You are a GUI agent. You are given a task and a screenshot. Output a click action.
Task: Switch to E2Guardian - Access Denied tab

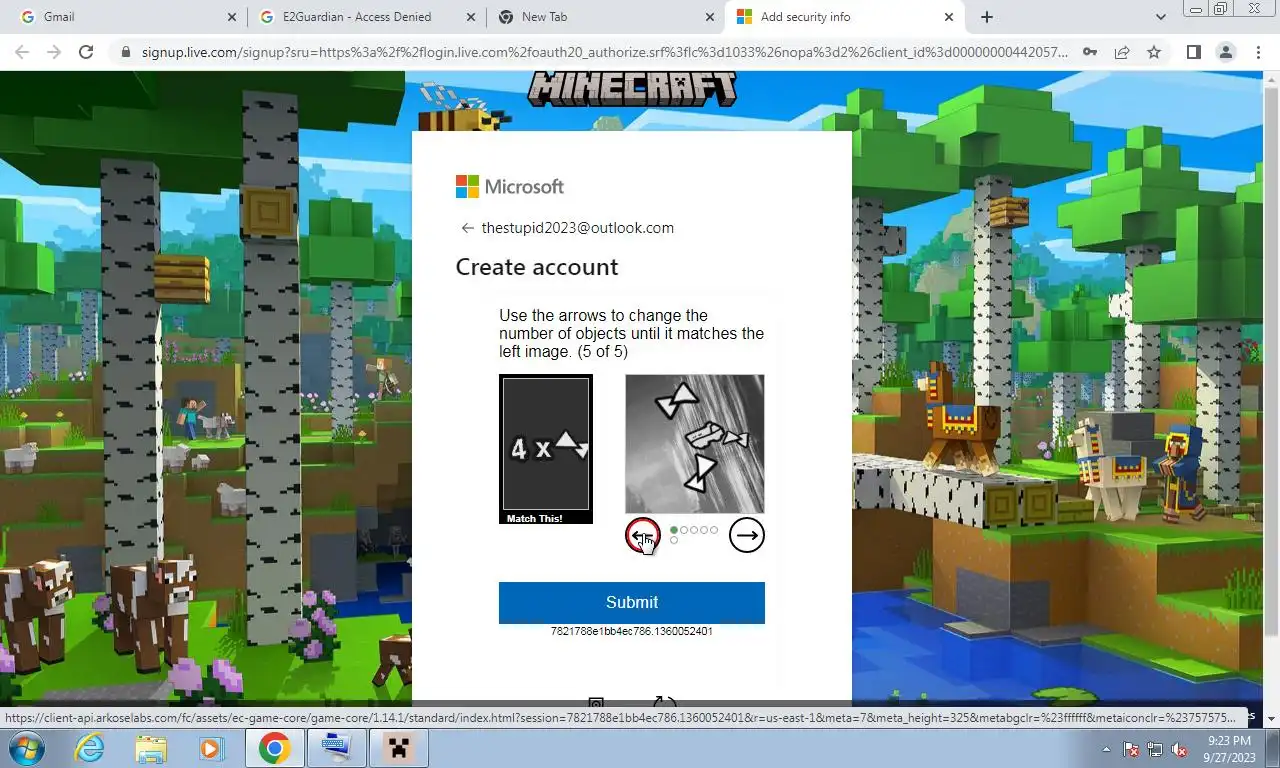point(365,17)
